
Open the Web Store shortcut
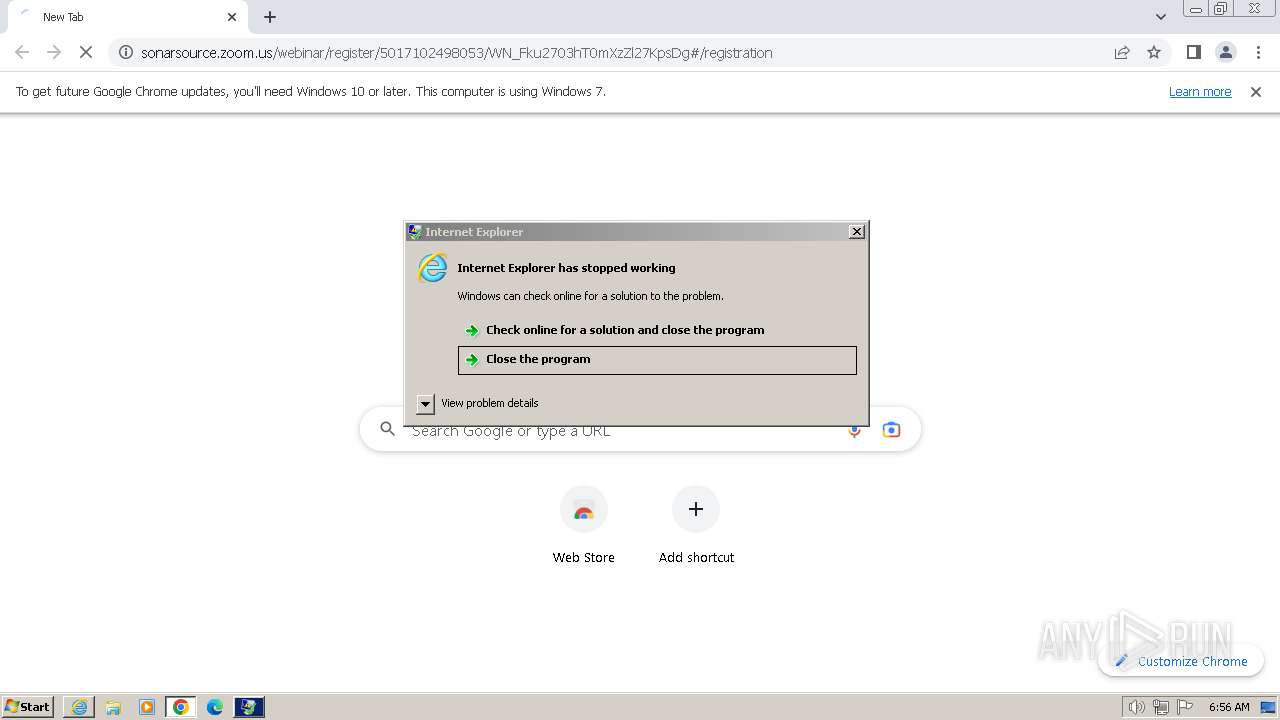[x=584, y=526]
